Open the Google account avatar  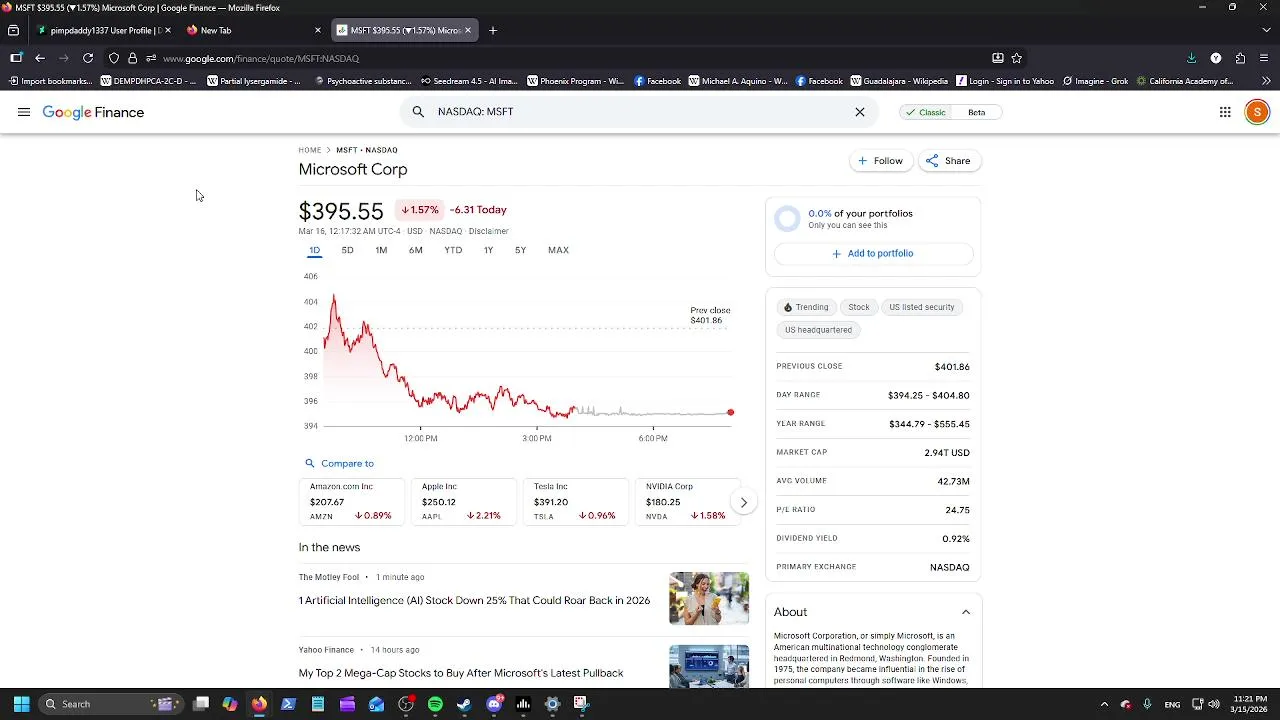[x=1257, y=112]
